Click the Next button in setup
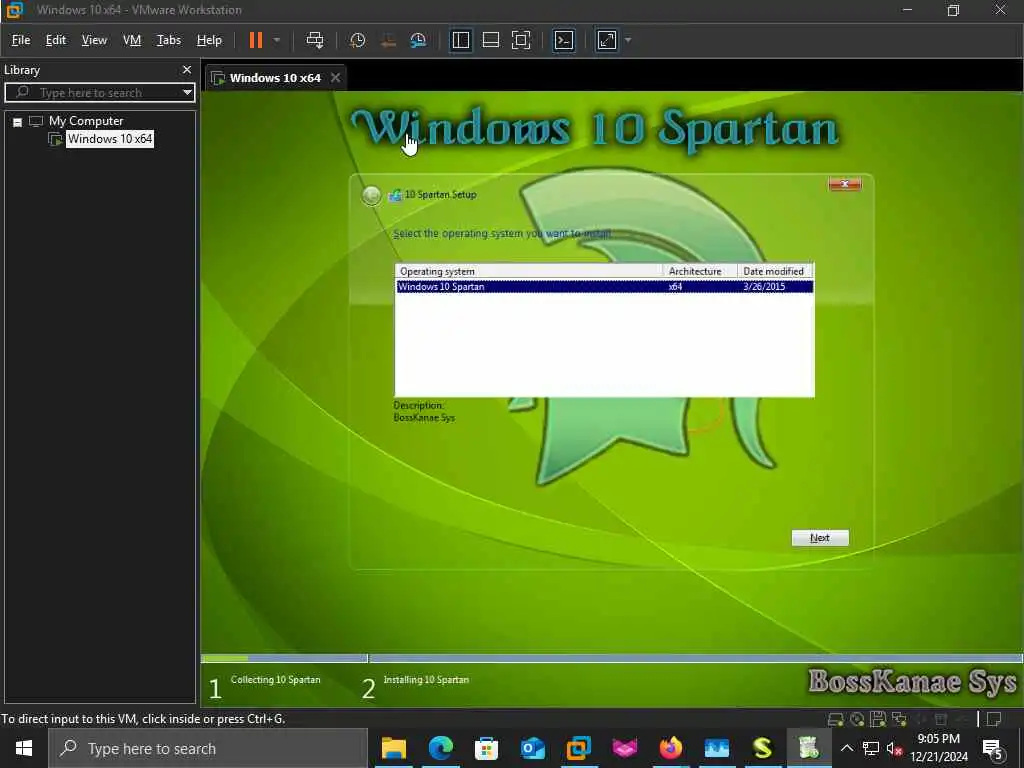This screenshot has height=768, width=1024. (820, 537)
